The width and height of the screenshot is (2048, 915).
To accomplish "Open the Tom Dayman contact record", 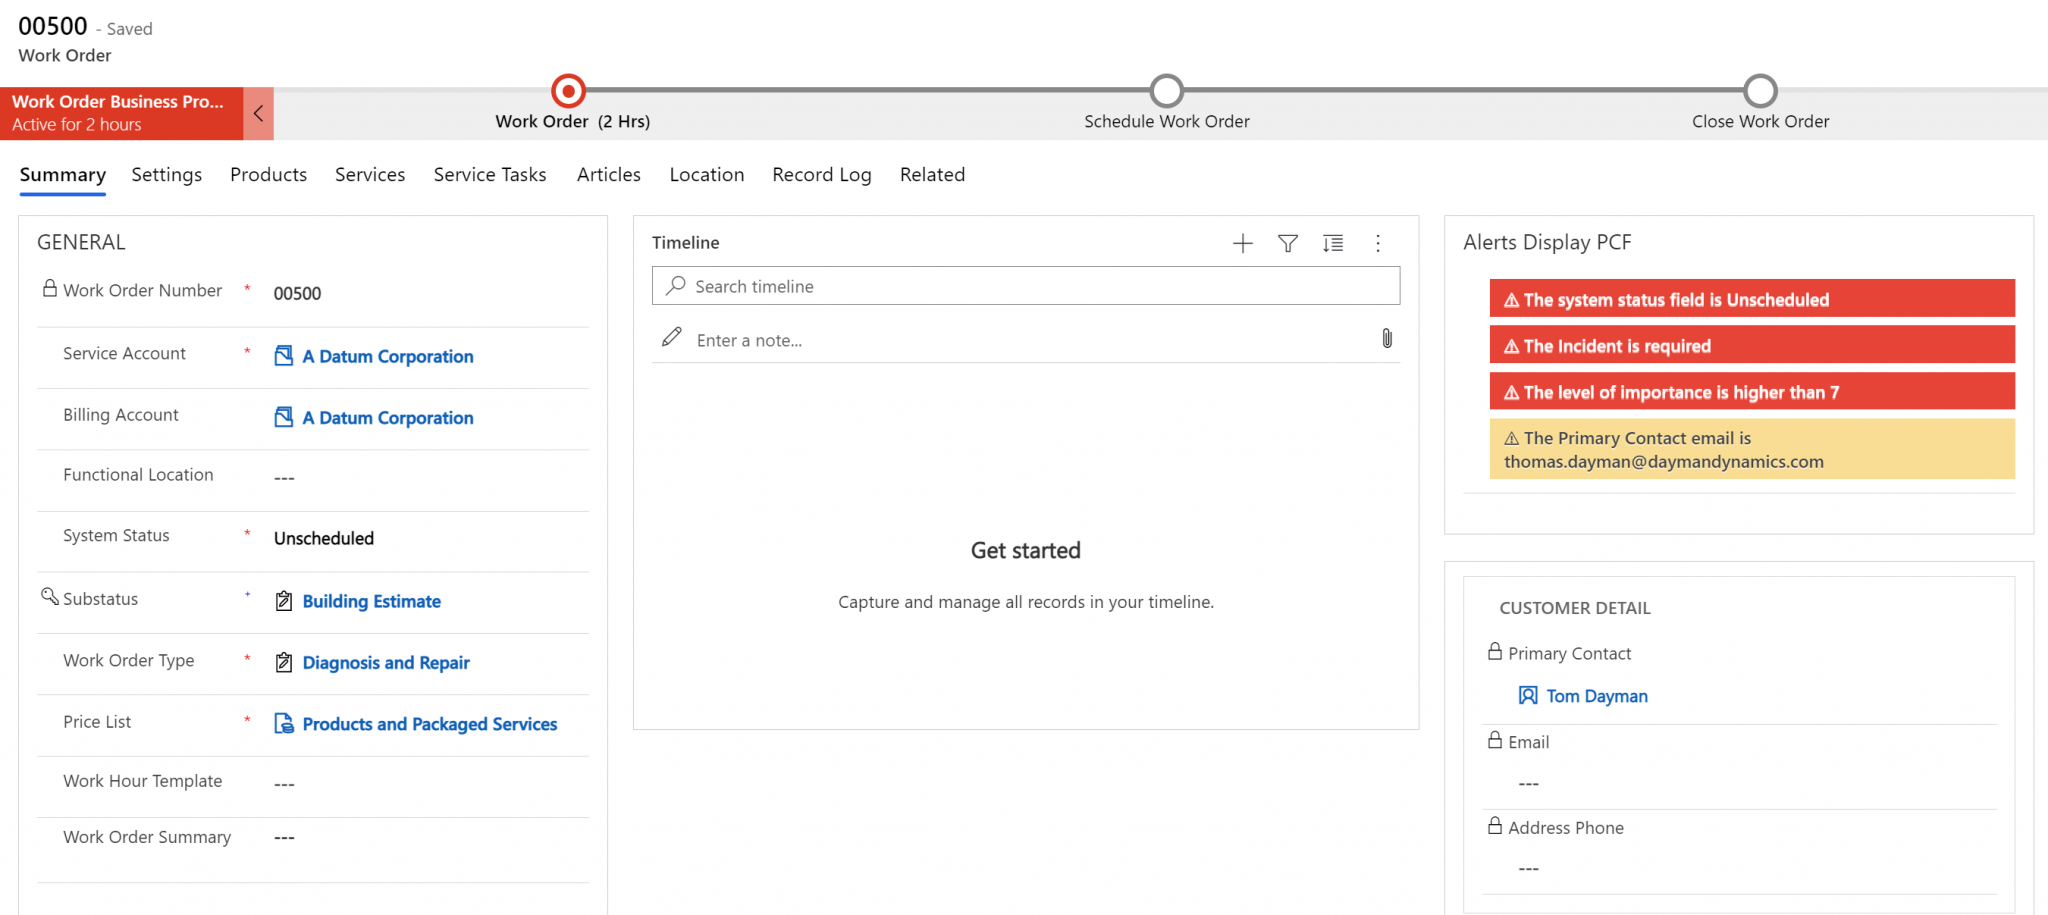I will [1595, 695].
